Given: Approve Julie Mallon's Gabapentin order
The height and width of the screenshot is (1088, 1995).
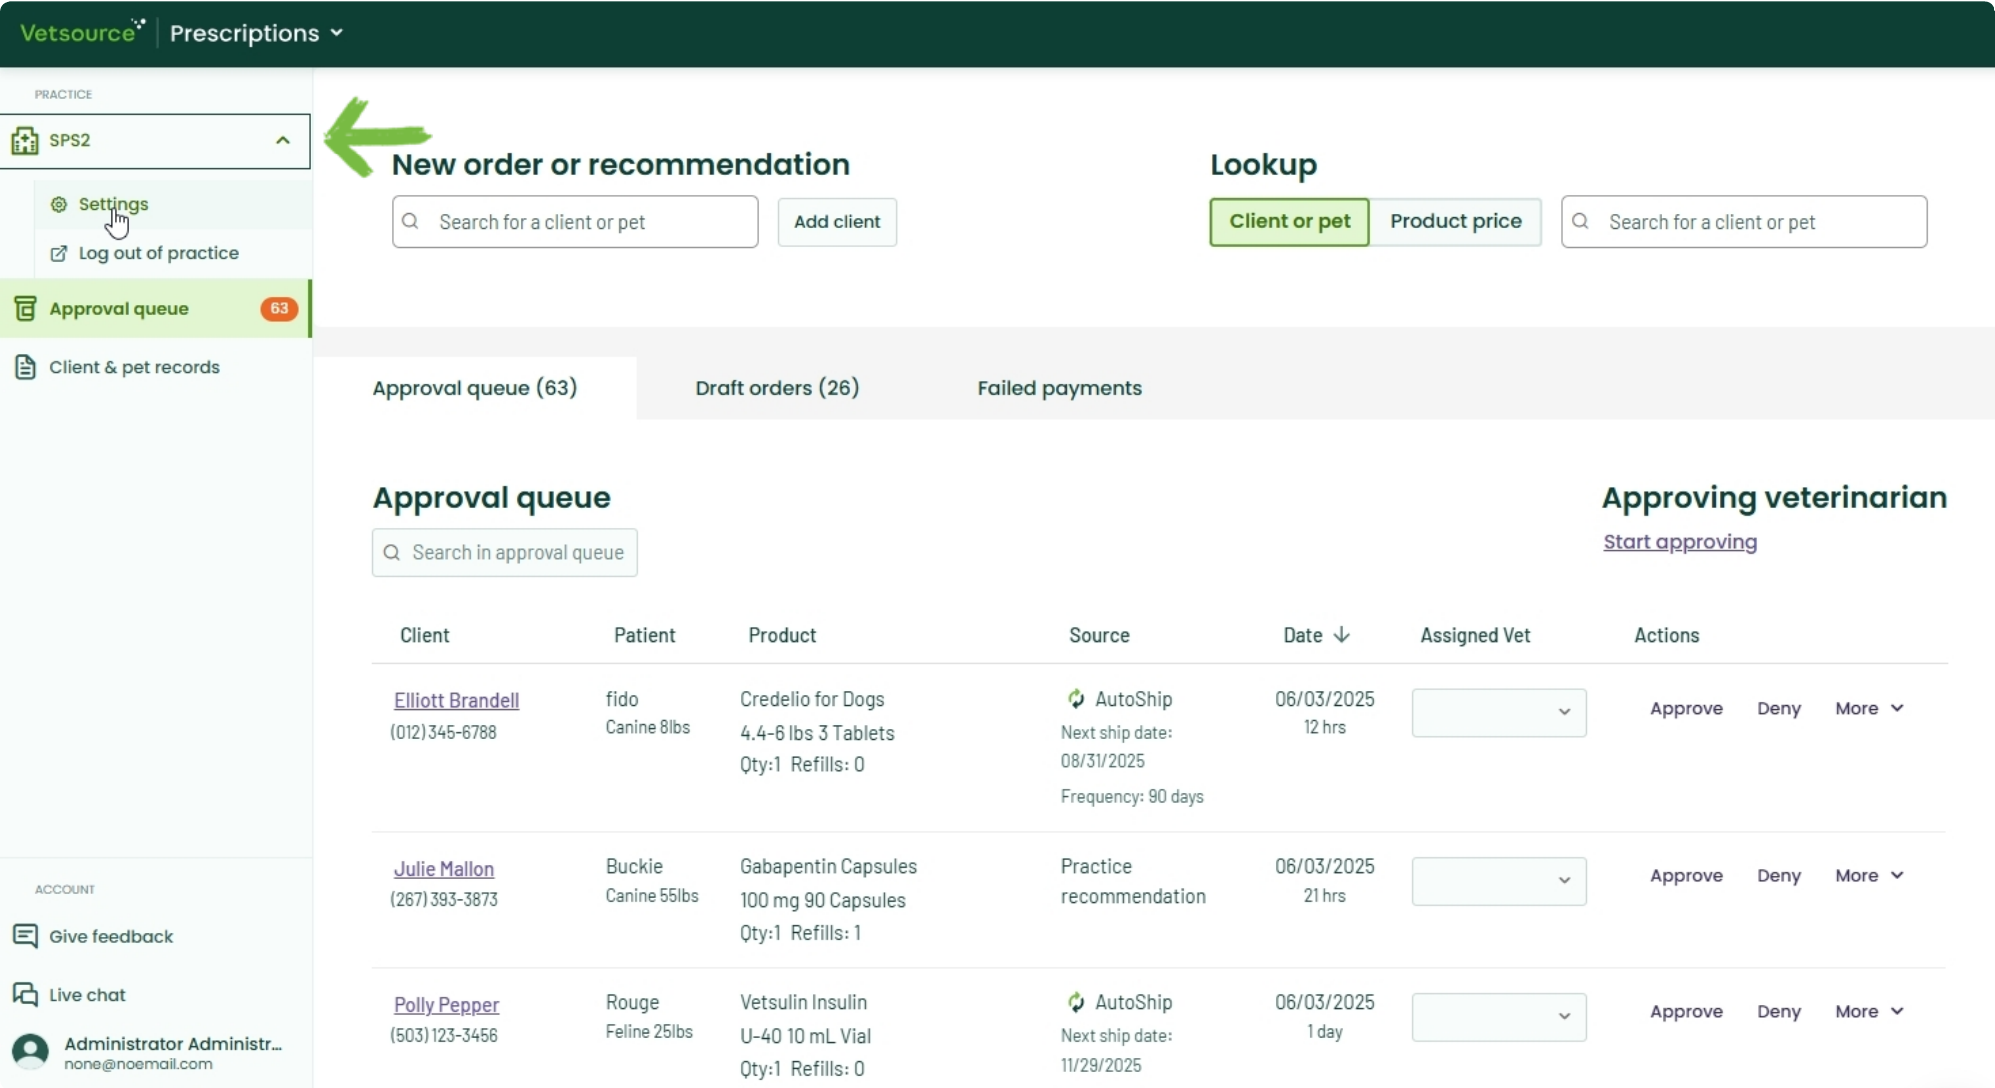Looking at the screenshot, I should (1686, 875).
